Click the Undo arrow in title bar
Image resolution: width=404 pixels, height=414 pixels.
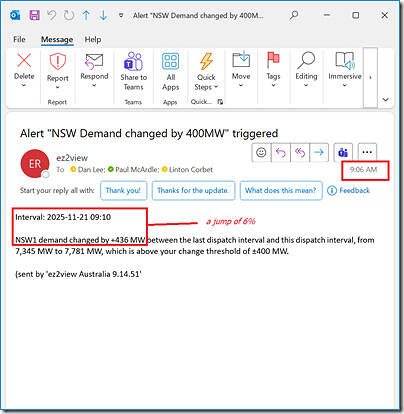click(x=52, y=15)
